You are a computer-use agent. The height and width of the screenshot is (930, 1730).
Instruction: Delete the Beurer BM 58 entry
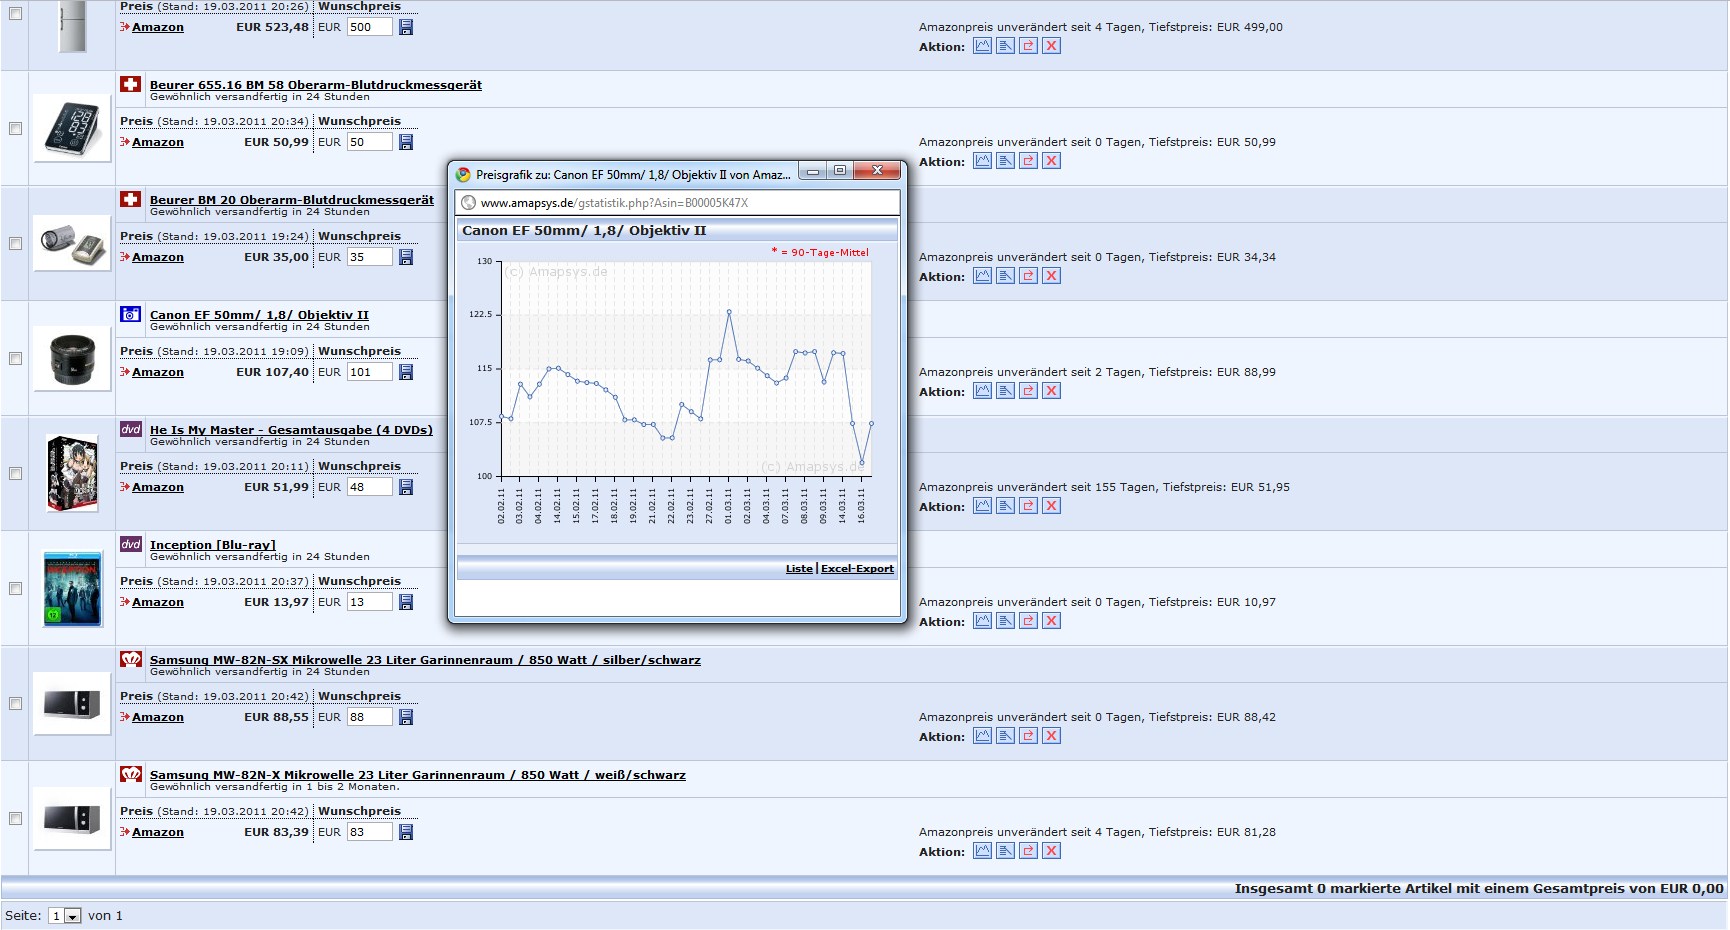[1051, 161]
